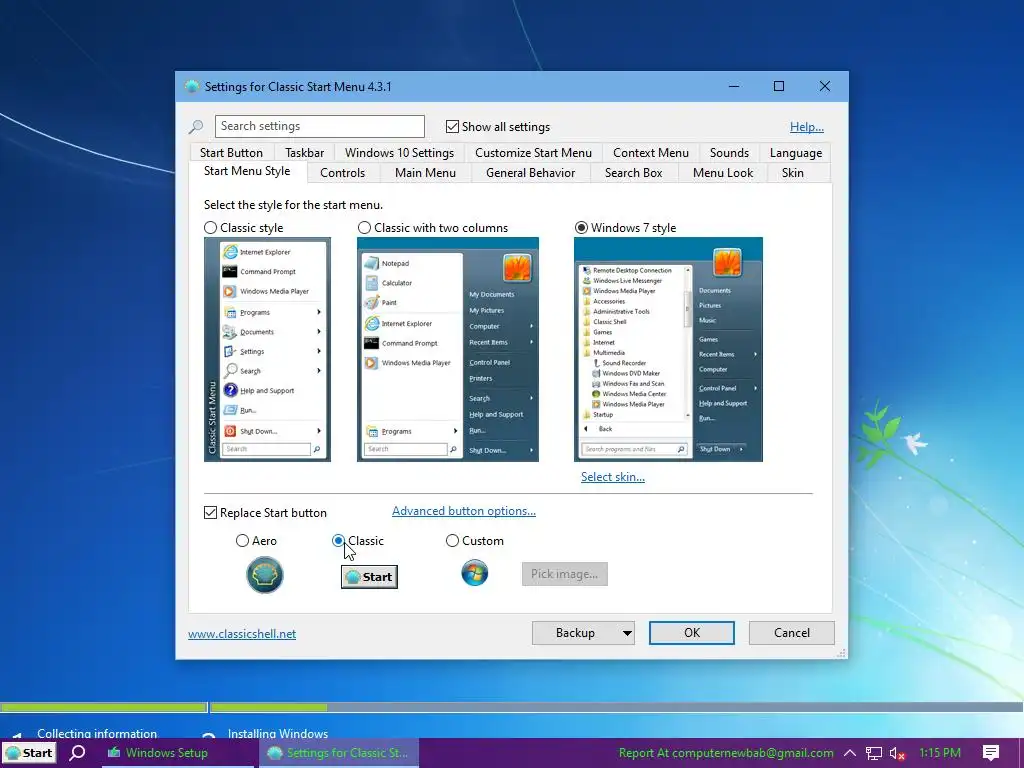
Task: Open the taskbar Start button
Action: pos(29,753)
